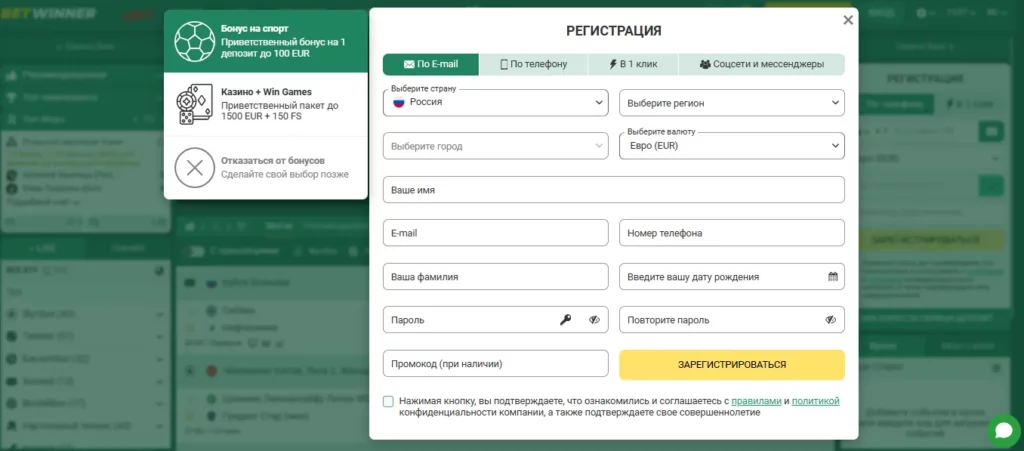The width and height of the screenshot is (1024, 451).
Task: Click the Russia flag in country selector
Action: click(x=397, y=102)
